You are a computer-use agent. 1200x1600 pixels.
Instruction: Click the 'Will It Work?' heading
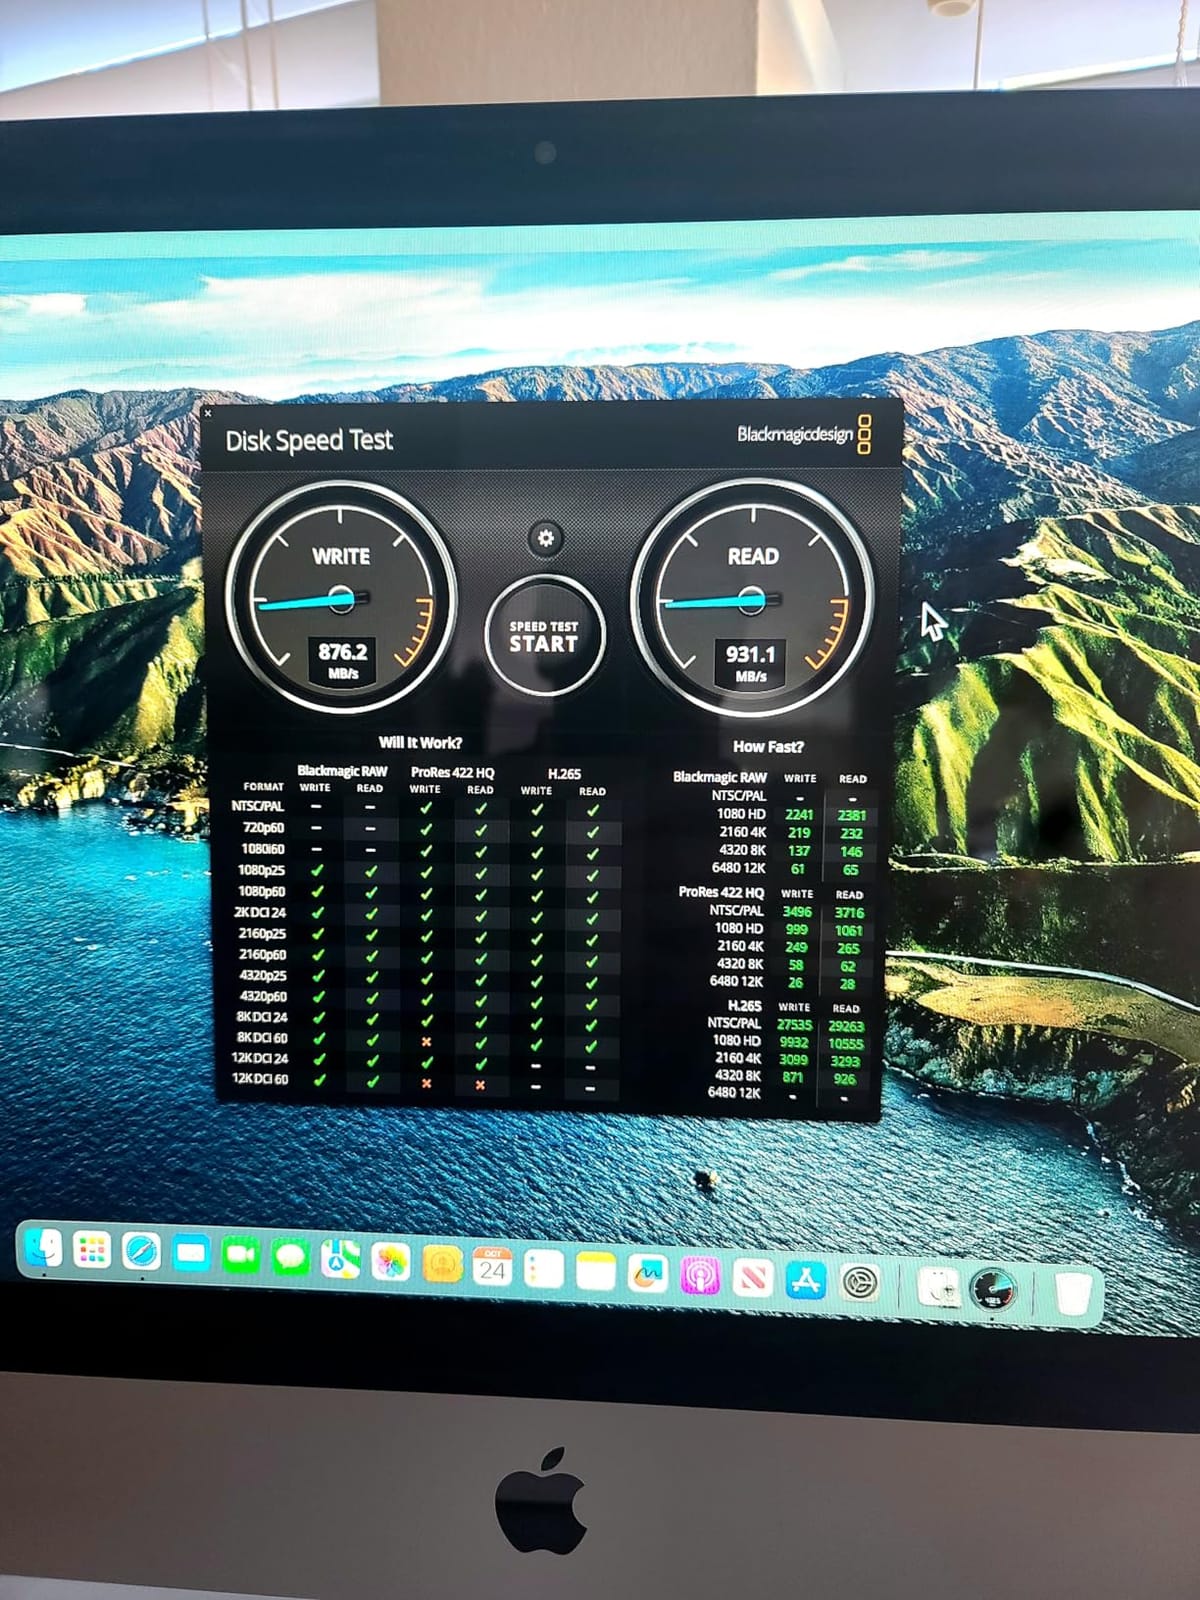pos(420,743)
